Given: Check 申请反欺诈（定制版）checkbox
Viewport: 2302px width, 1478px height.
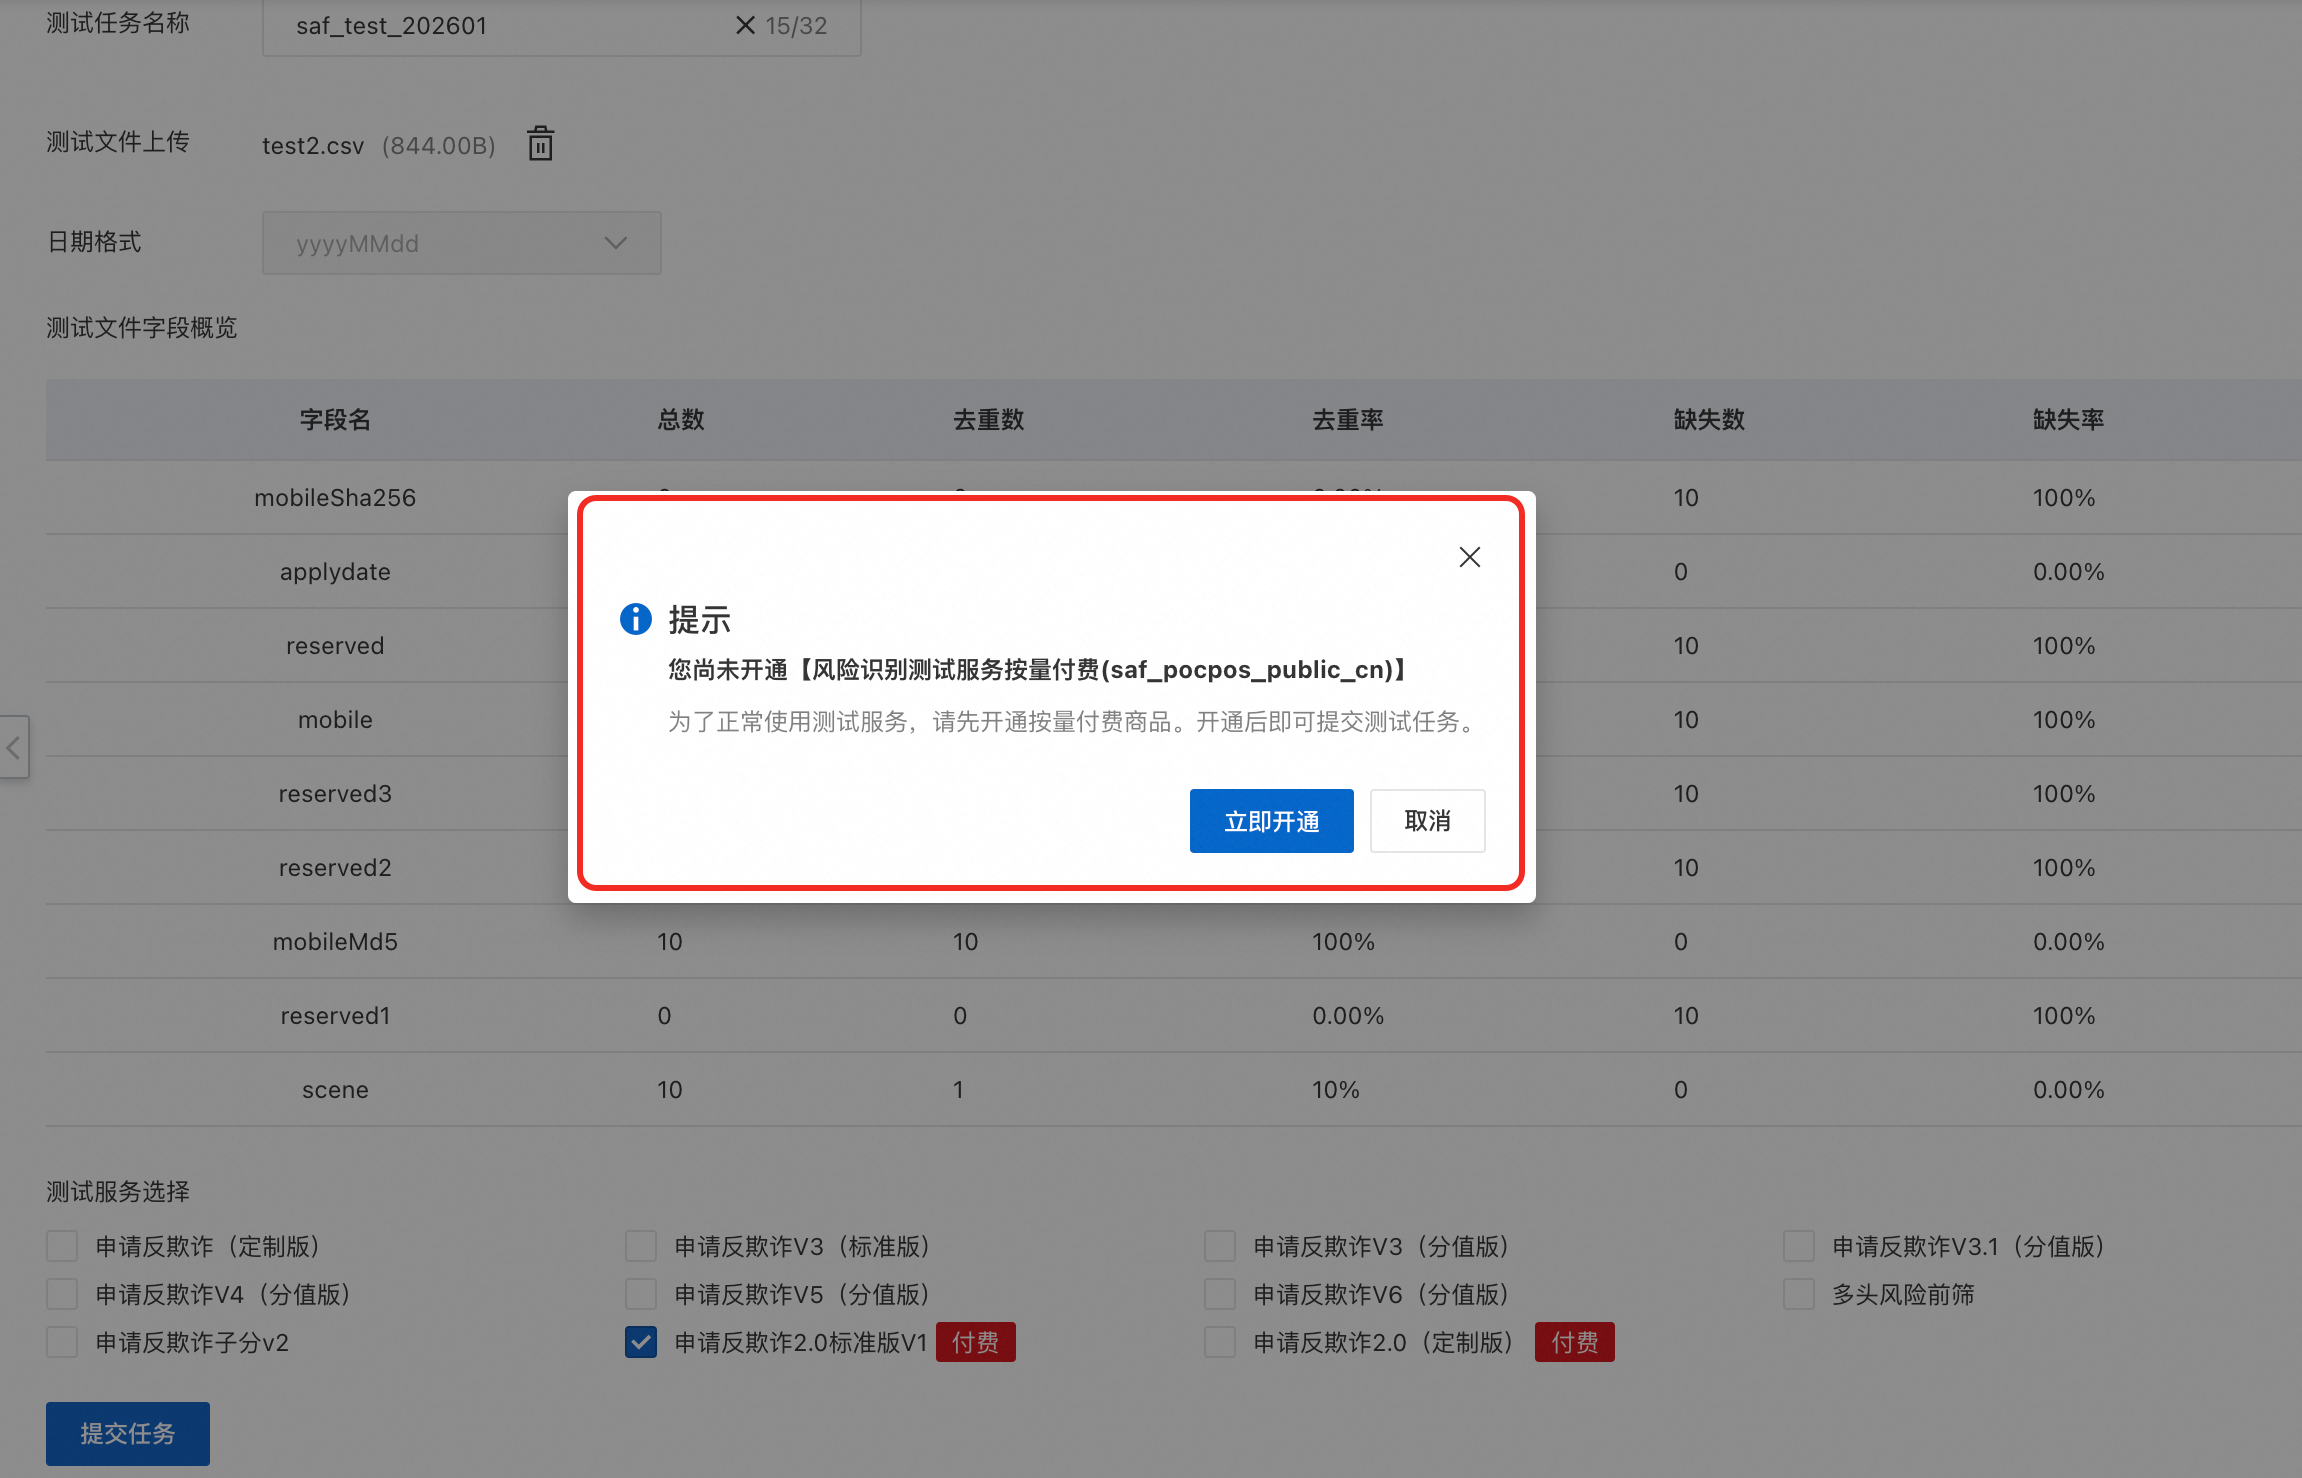Looking at the screenshot, I should point(62,1246).
